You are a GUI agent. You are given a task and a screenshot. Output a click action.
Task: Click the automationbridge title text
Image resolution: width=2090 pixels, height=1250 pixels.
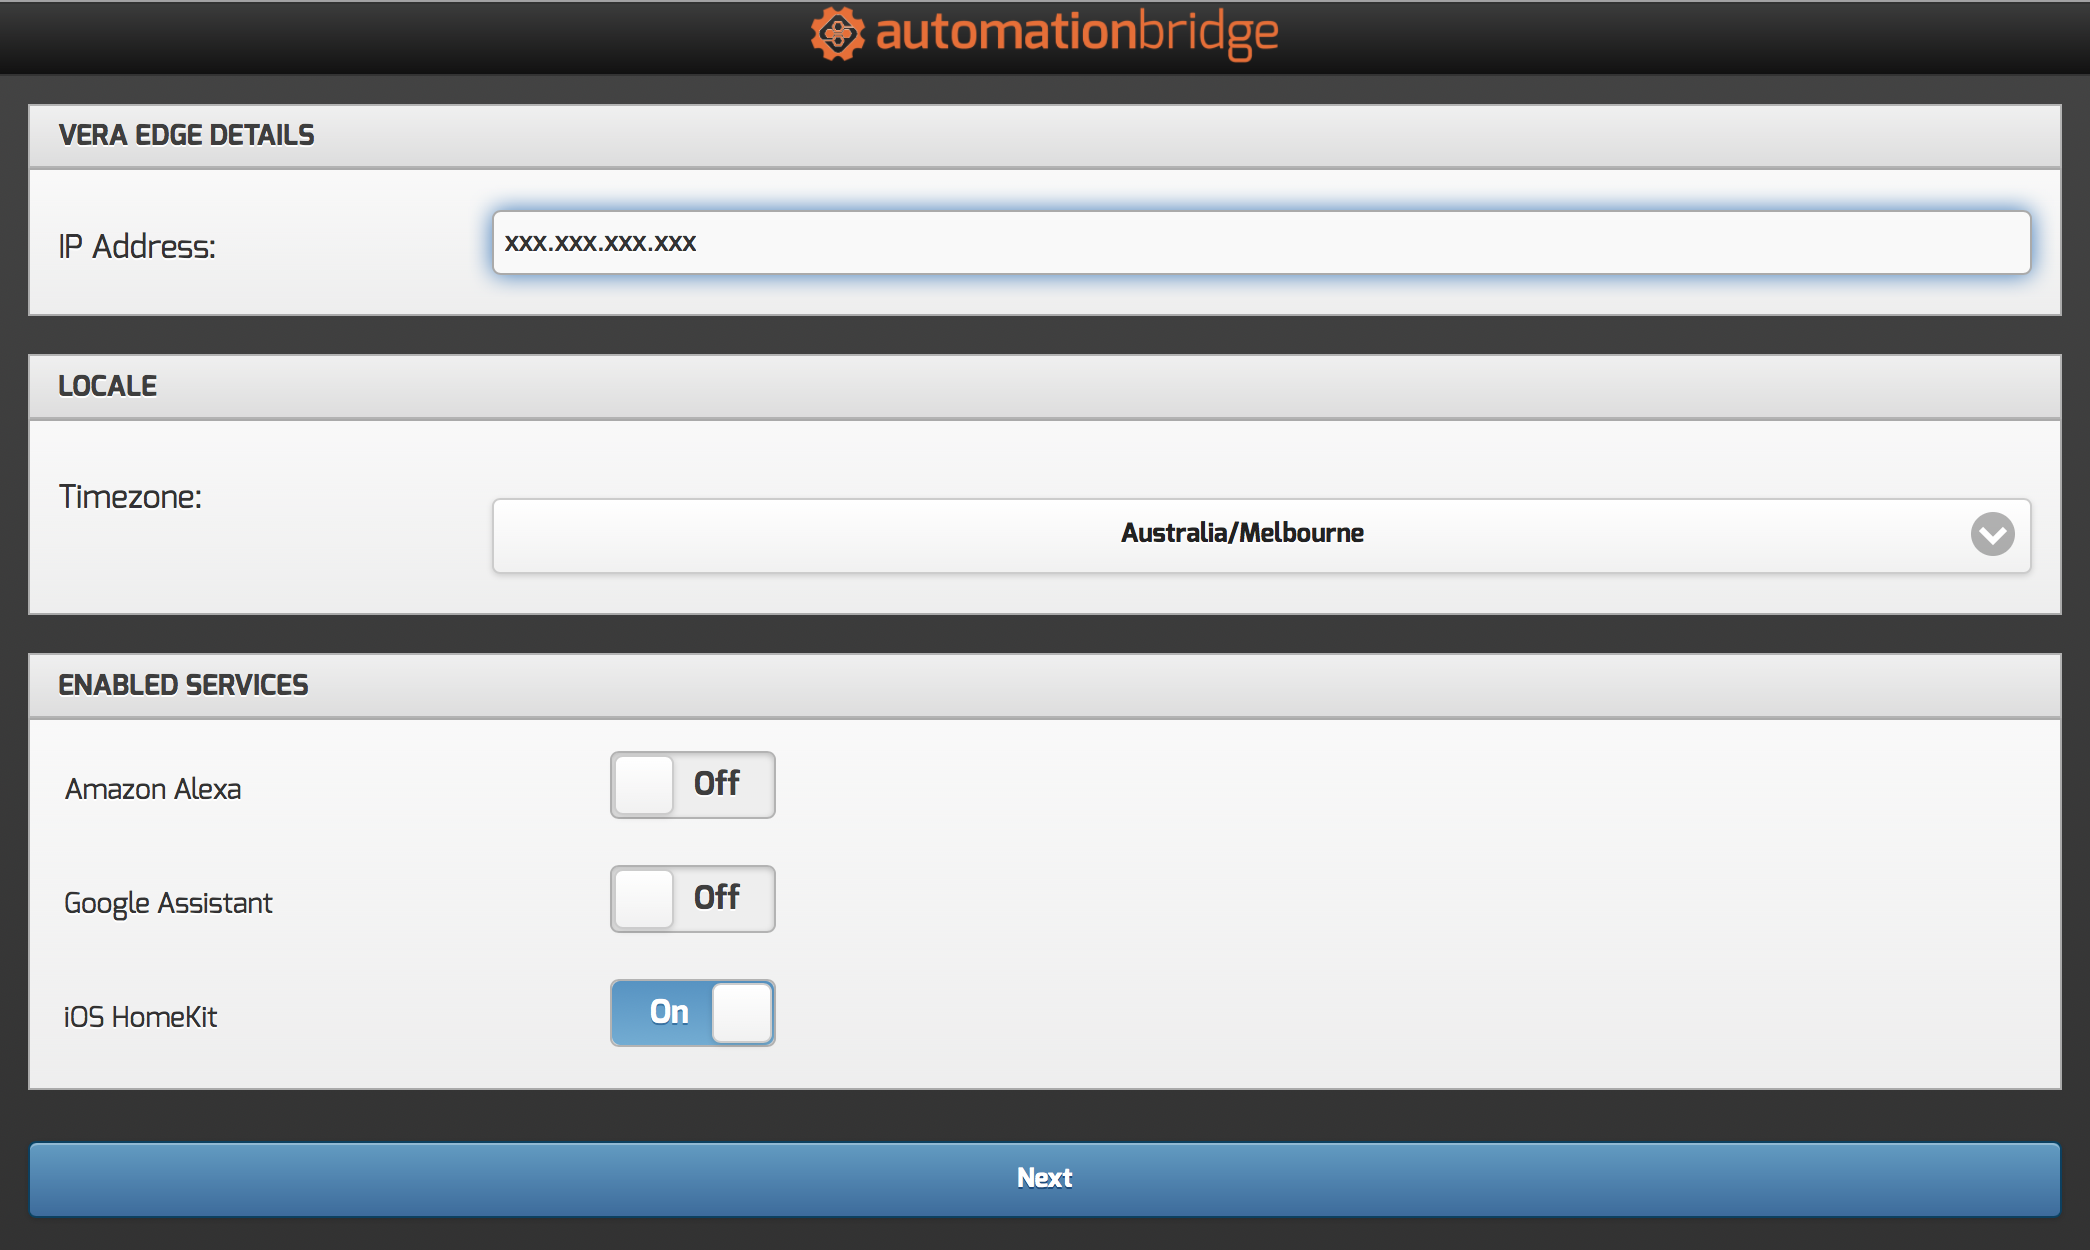(1076, 32)
